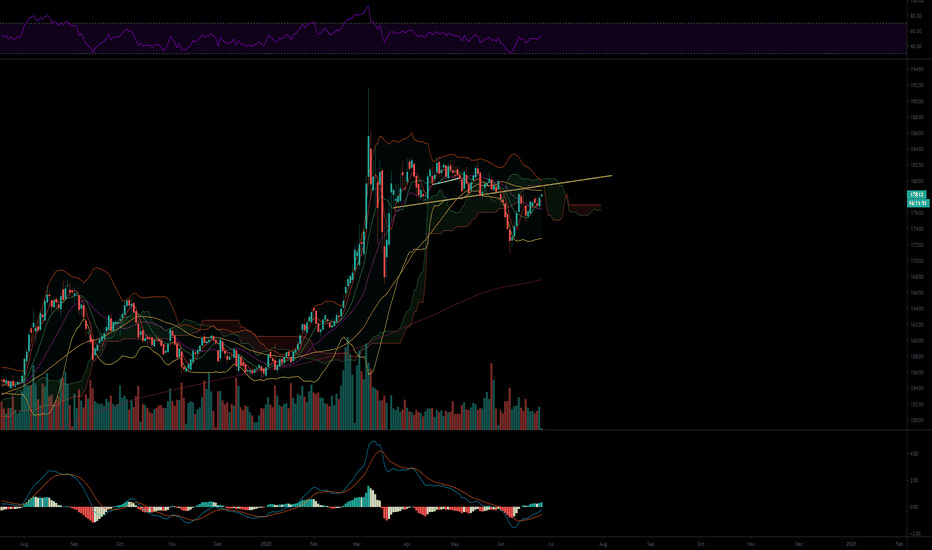Click the "17400" price axis label
The width and height of the screenshot is (932, 550).
tap(917, 229)
